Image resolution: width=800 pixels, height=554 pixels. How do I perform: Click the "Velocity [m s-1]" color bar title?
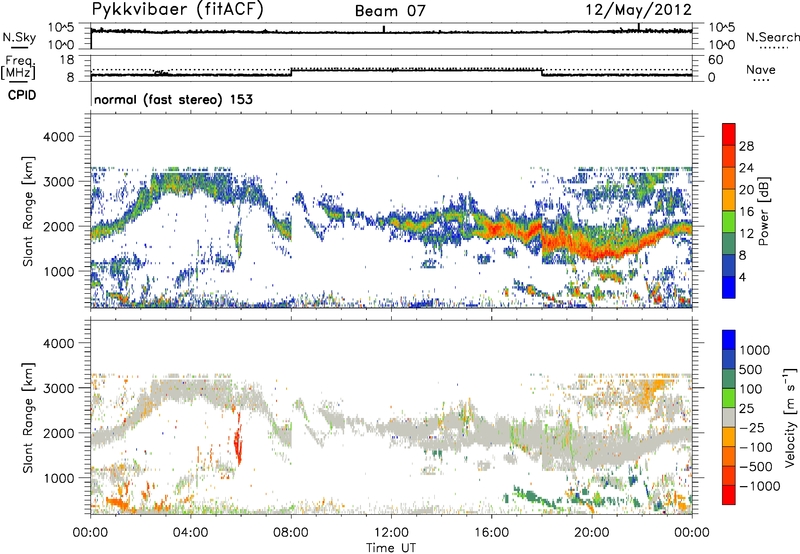(790, 417)
